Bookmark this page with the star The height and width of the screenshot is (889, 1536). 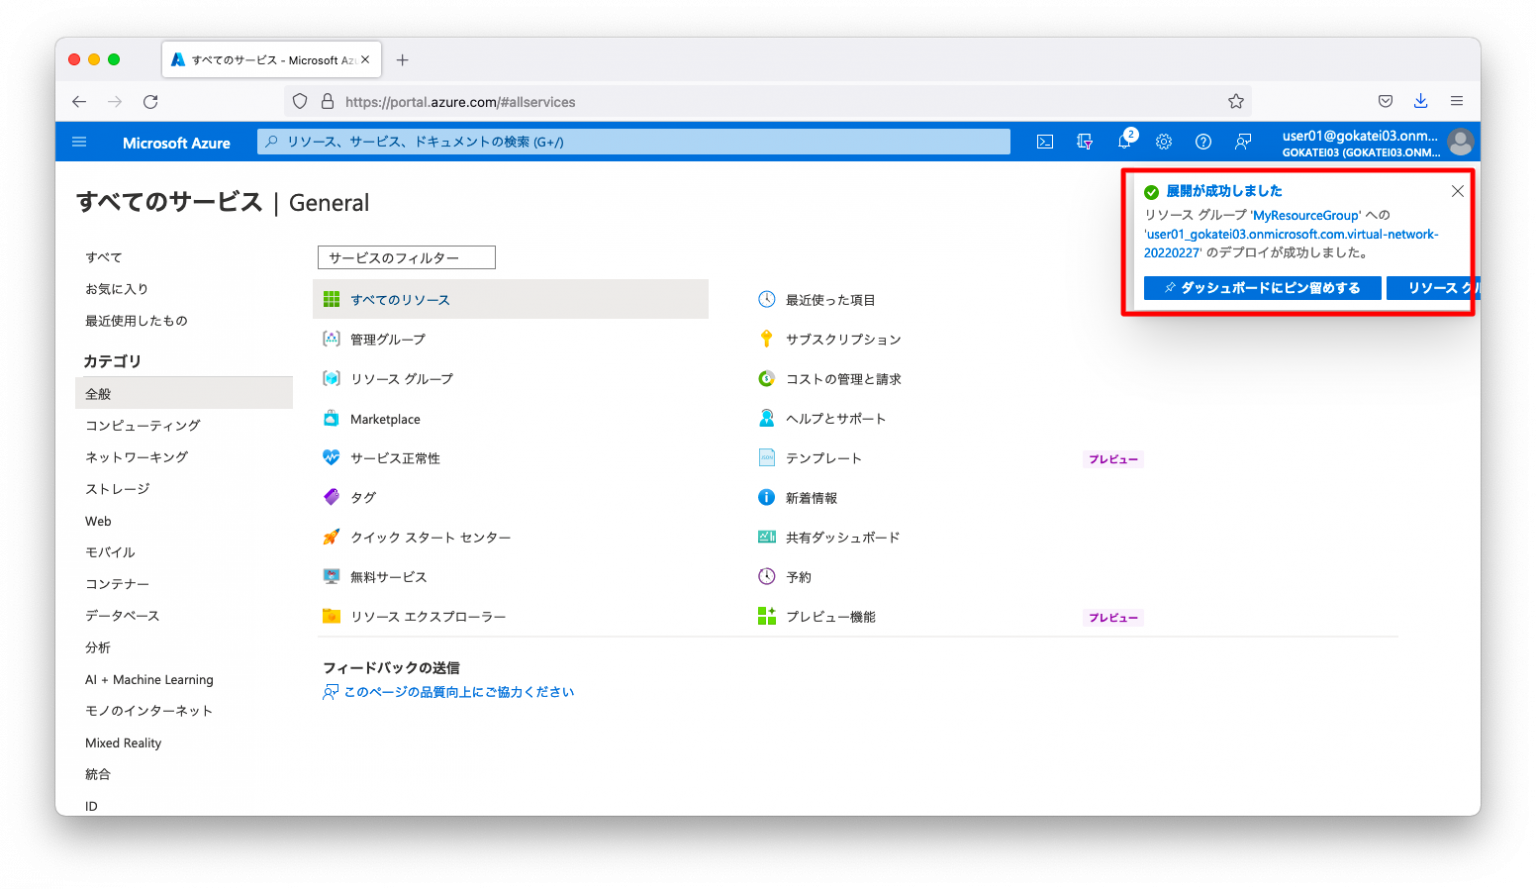[x=1236, y=101]
